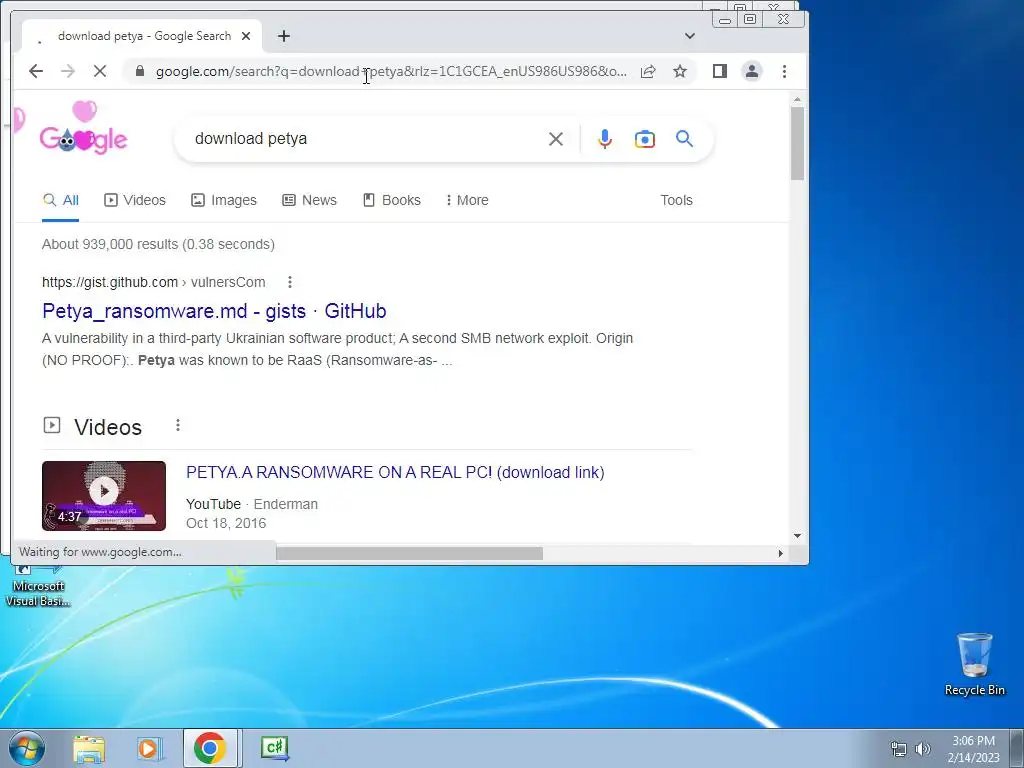
Task: Launch Windows Media Player from taskbar
Action: pos(149,748)
